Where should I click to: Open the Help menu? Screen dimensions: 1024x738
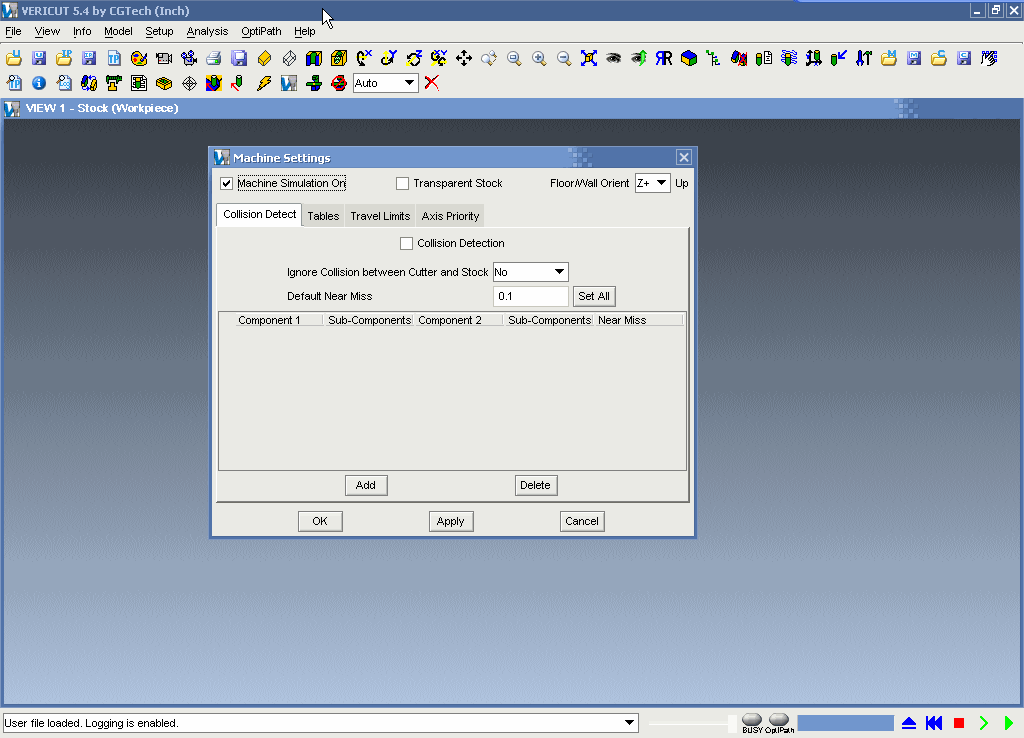[x=304, y=31]
